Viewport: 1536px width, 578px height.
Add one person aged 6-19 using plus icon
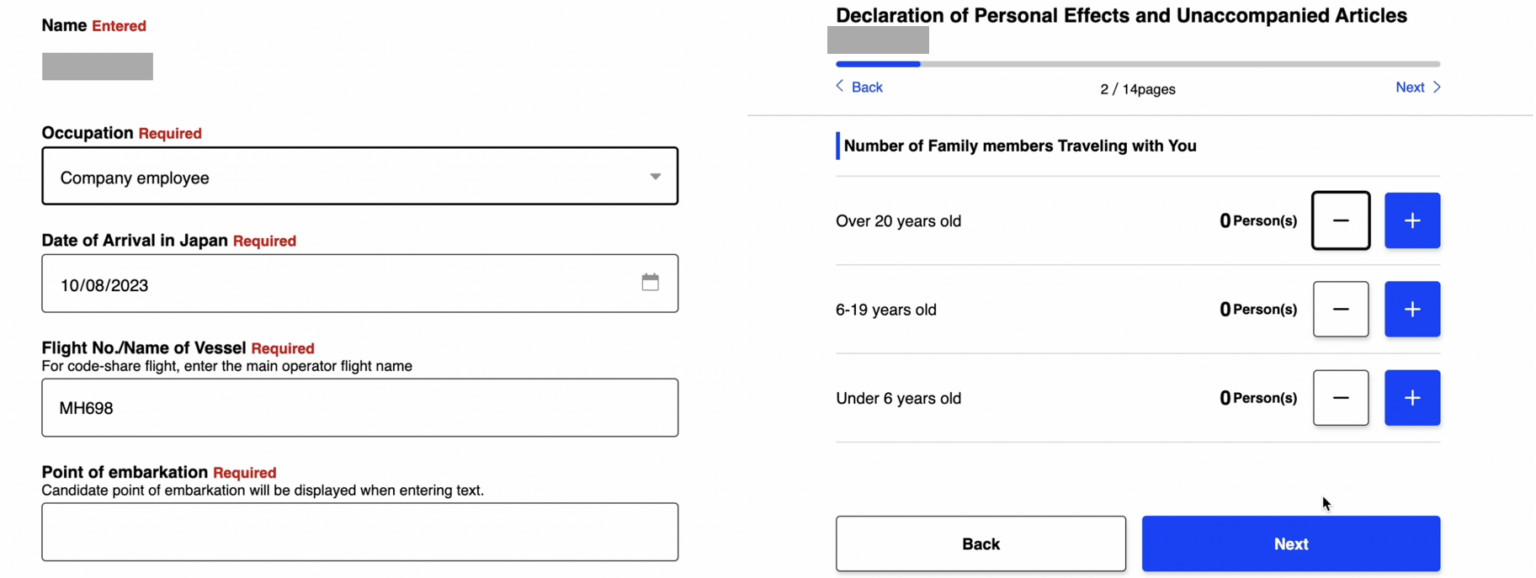pos(1412,309)
